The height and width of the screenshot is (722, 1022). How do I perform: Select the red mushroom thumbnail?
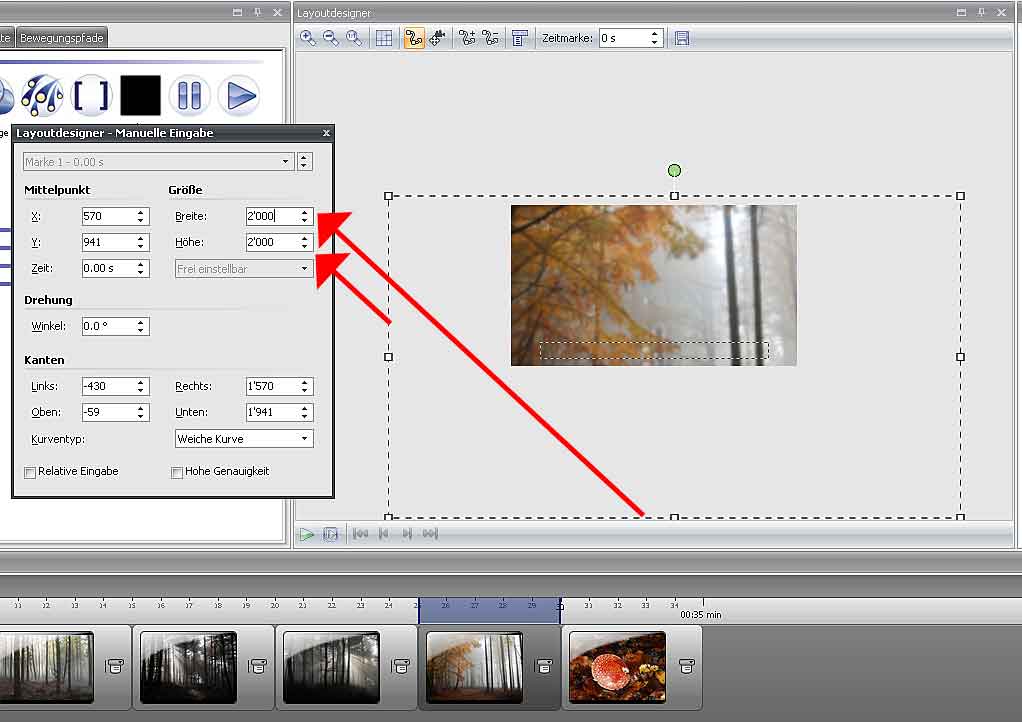pos(617,667)
